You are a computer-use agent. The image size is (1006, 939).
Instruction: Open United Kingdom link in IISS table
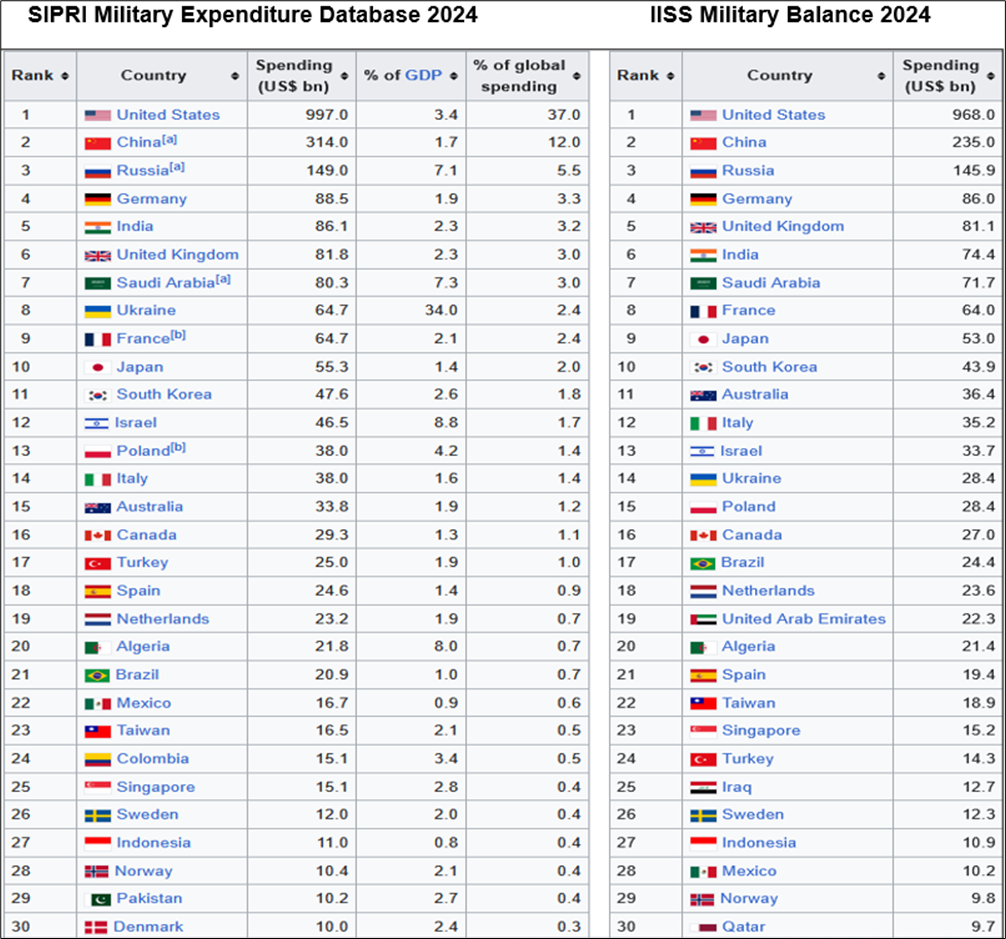783,226
